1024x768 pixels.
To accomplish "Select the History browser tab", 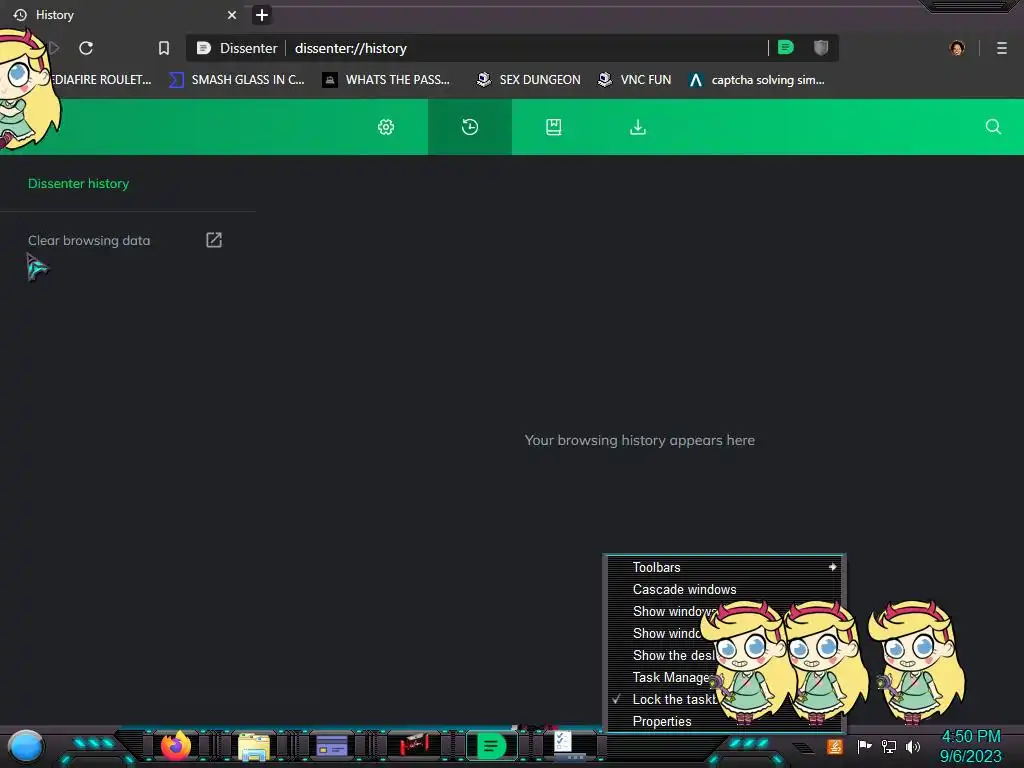I will (x=124, y=15).
